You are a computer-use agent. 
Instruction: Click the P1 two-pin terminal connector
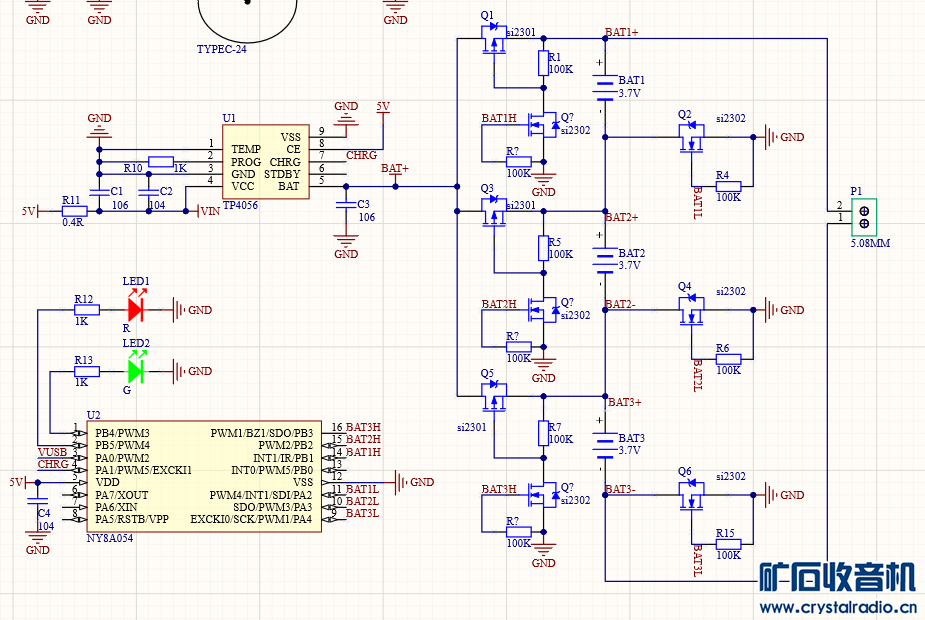point(864,218)
